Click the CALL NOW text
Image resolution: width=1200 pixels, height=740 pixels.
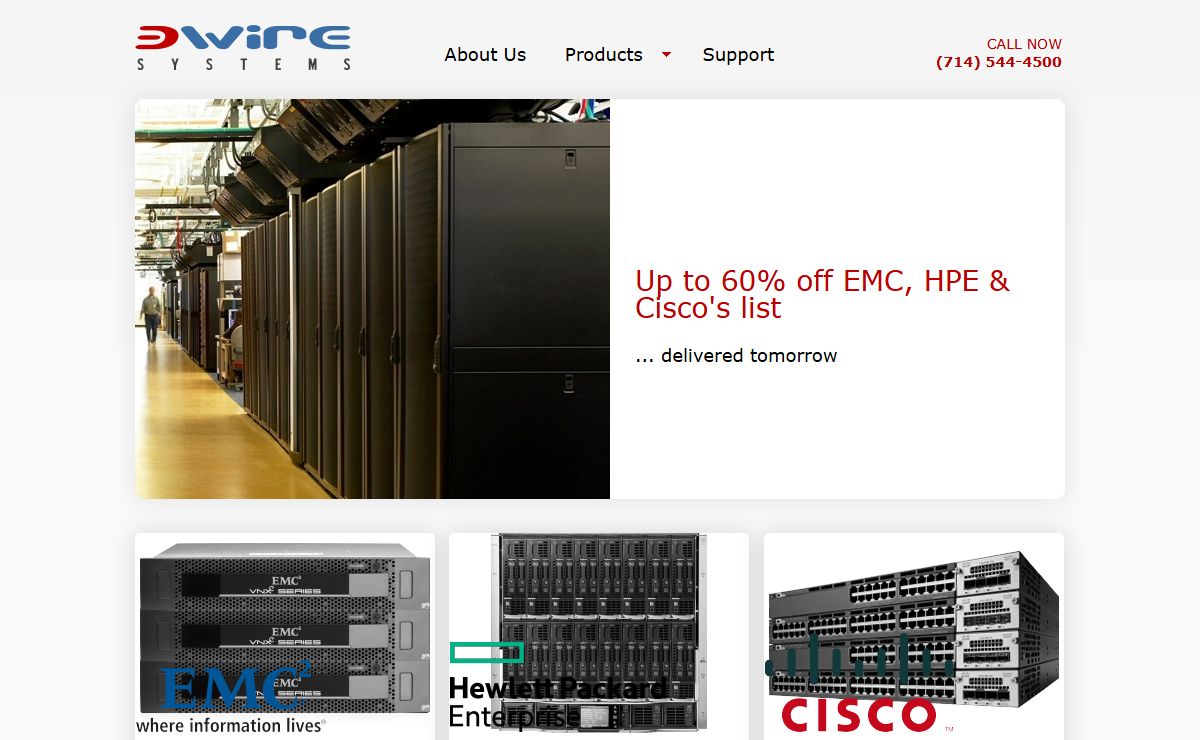coord(1024,44)
